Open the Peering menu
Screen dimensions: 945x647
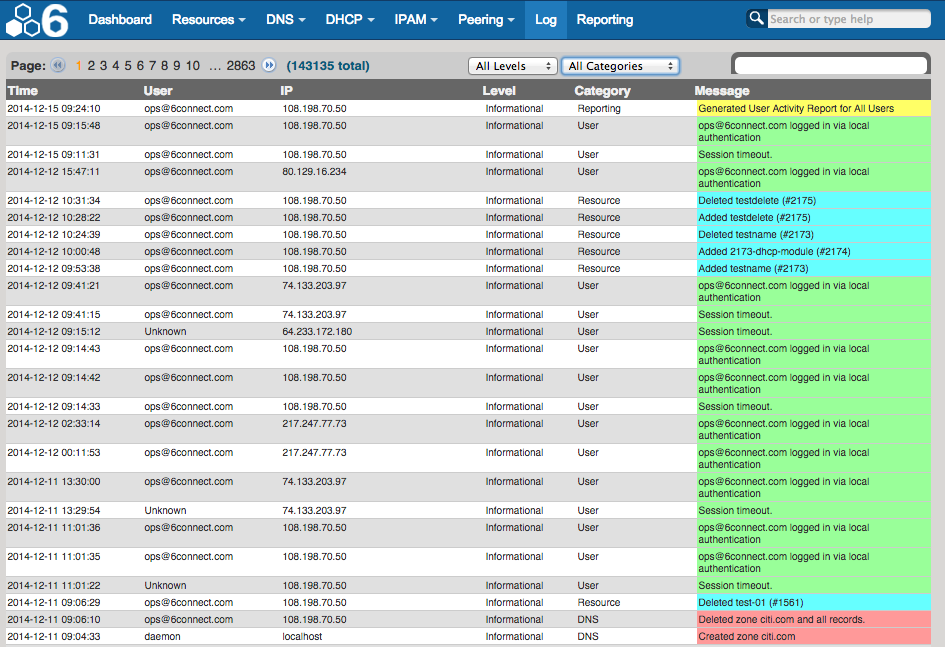point(486,20)
